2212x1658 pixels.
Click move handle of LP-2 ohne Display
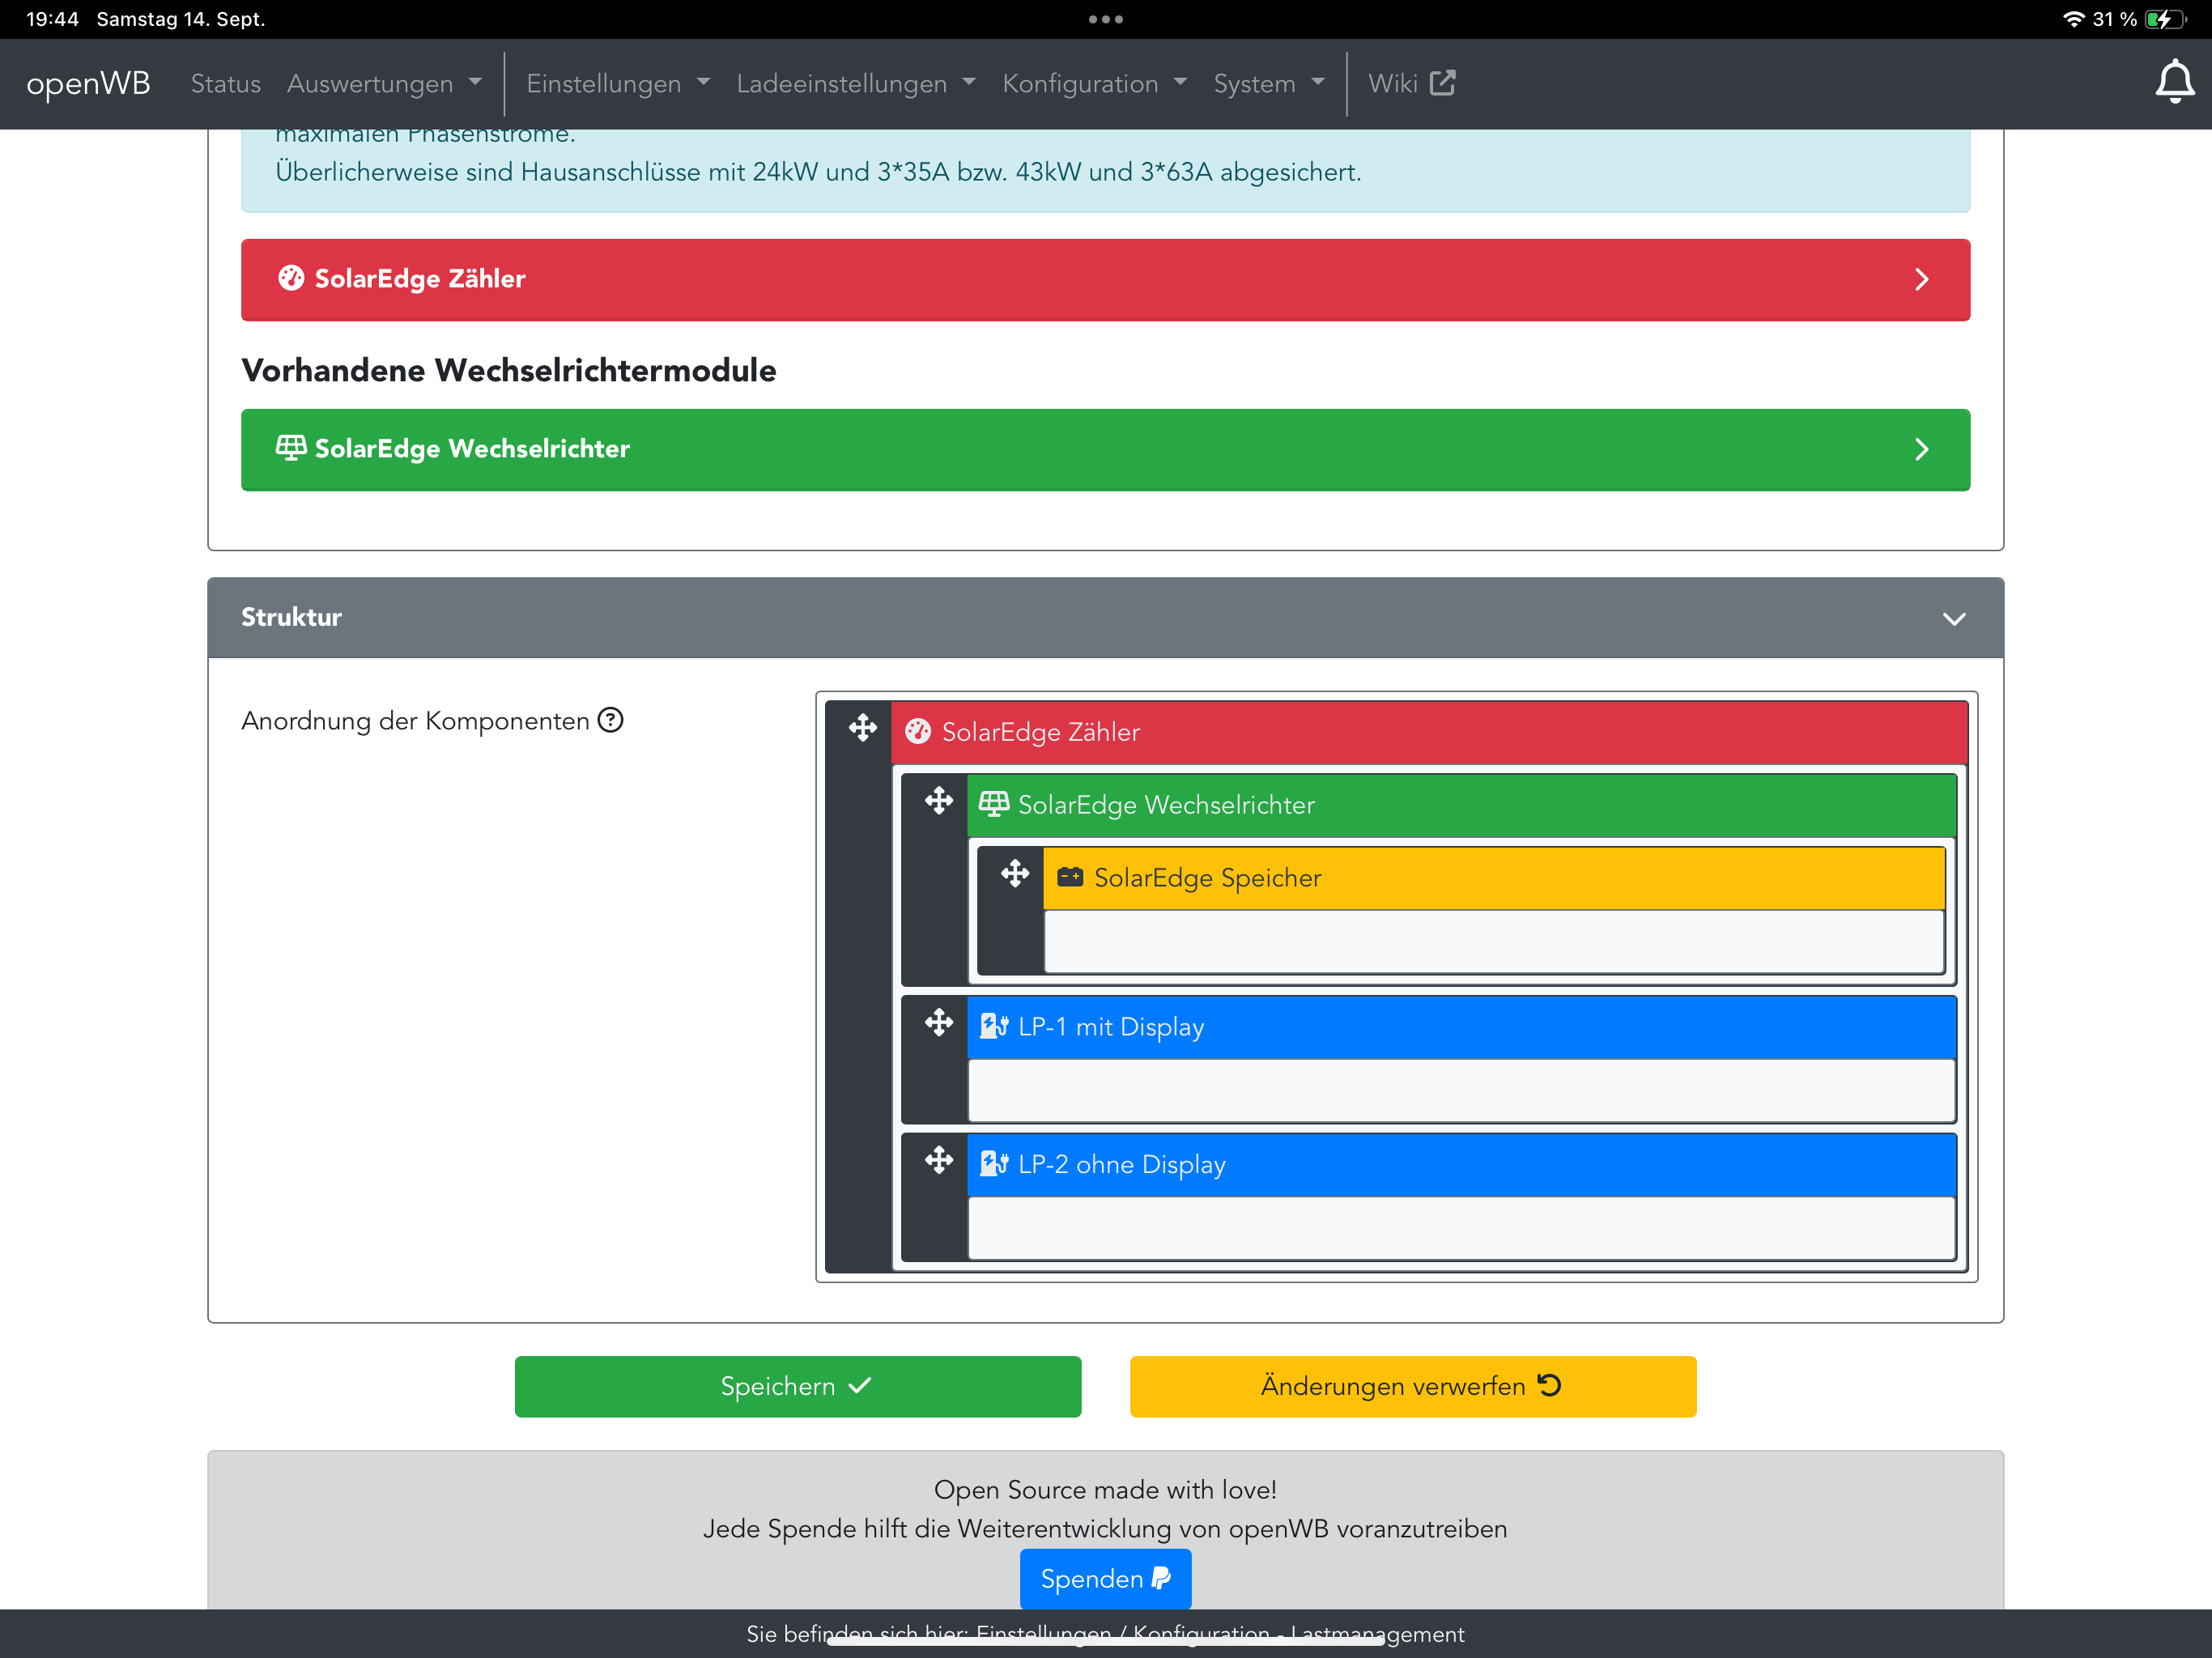click(938, 1161)
